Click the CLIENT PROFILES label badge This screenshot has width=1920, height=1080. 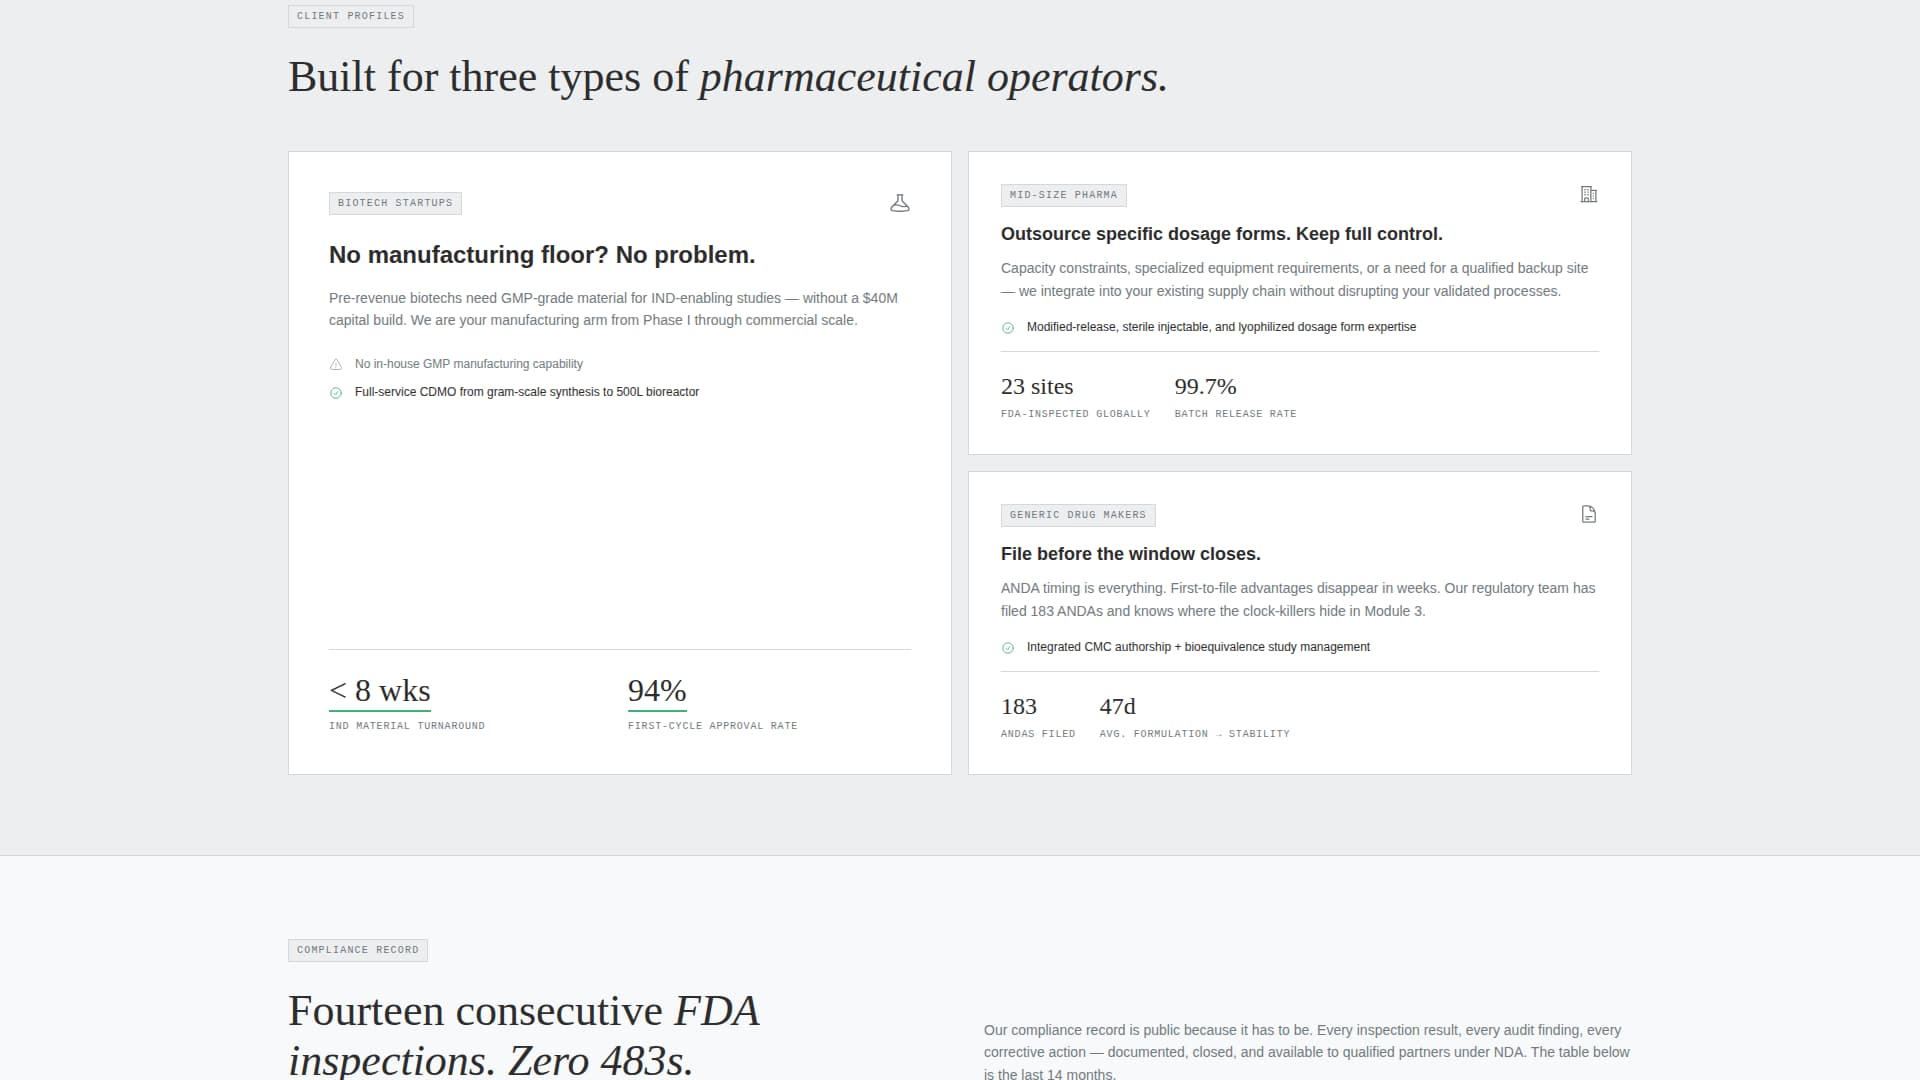[350, 16]
